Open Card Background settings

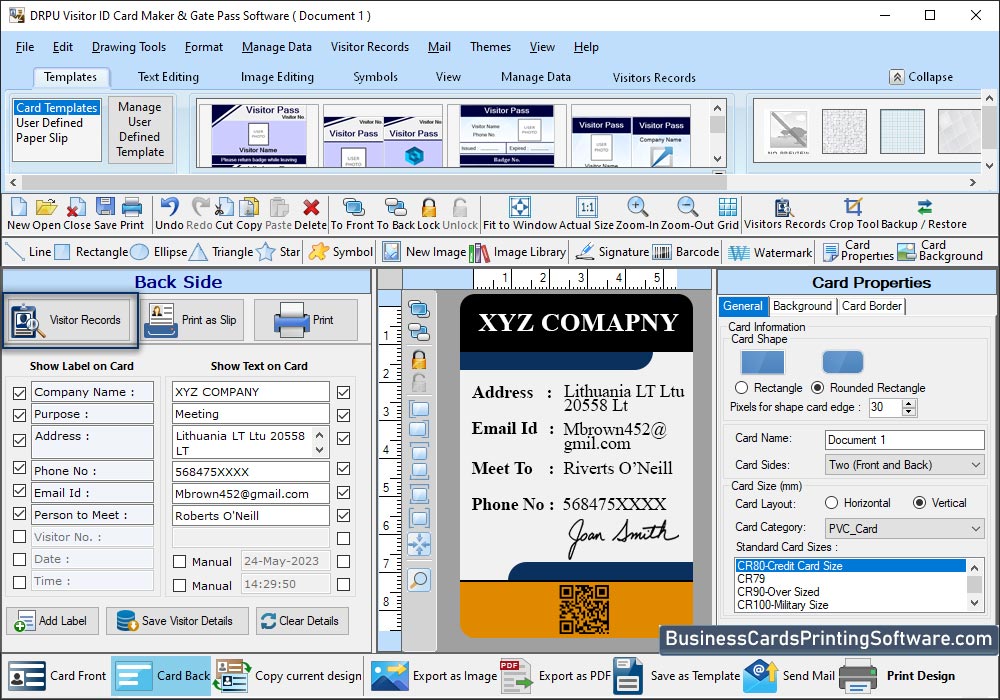(x=940, y=251)
